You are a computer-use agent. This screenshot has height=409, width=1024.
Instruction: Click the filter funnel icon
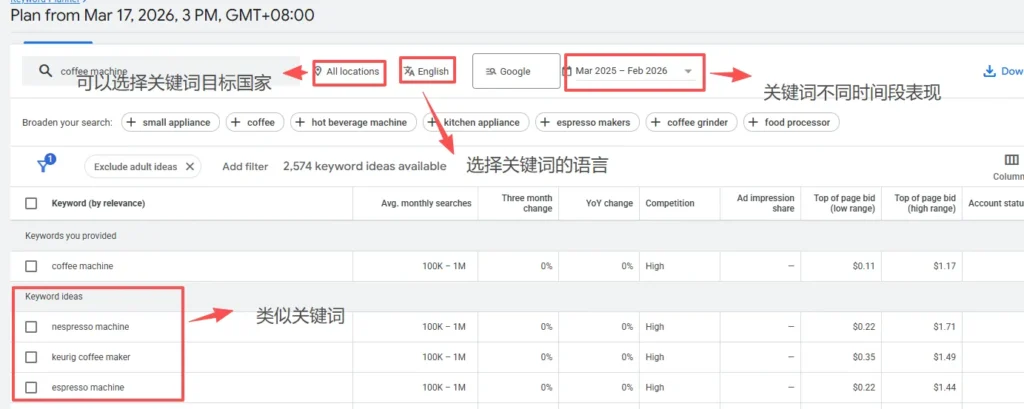(x=45, y=166)
